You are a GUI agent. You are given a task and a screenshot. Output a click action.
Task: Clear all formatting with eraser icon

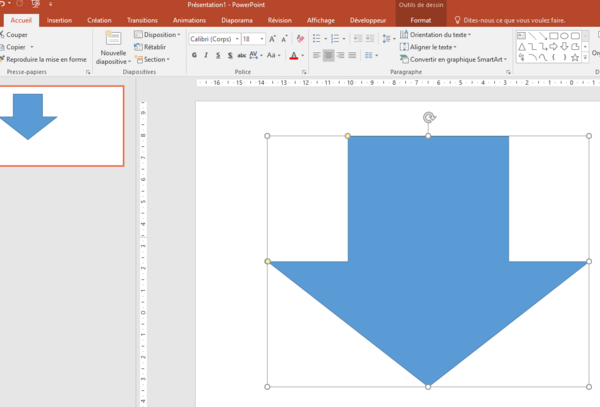(300, 39)
